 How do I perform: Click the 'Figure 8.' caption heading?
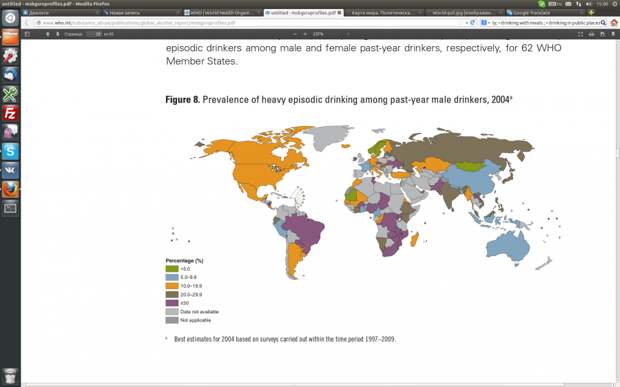tap(183, 100)
